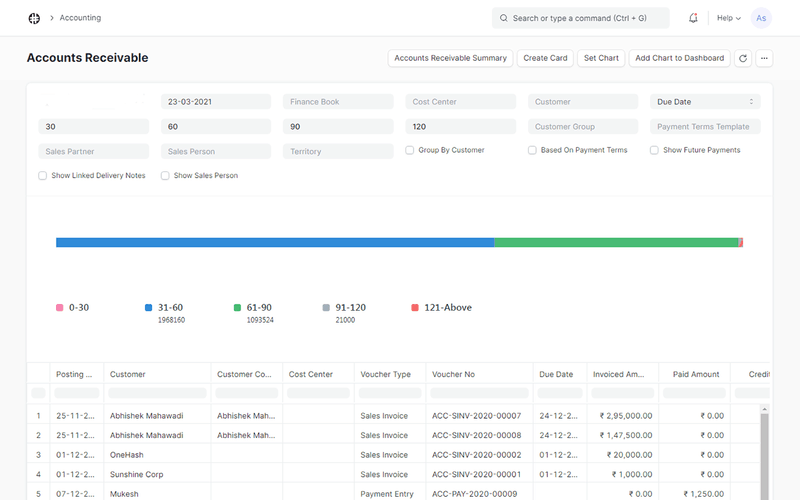Go to Accounting breadcrumb

(80, 18)
